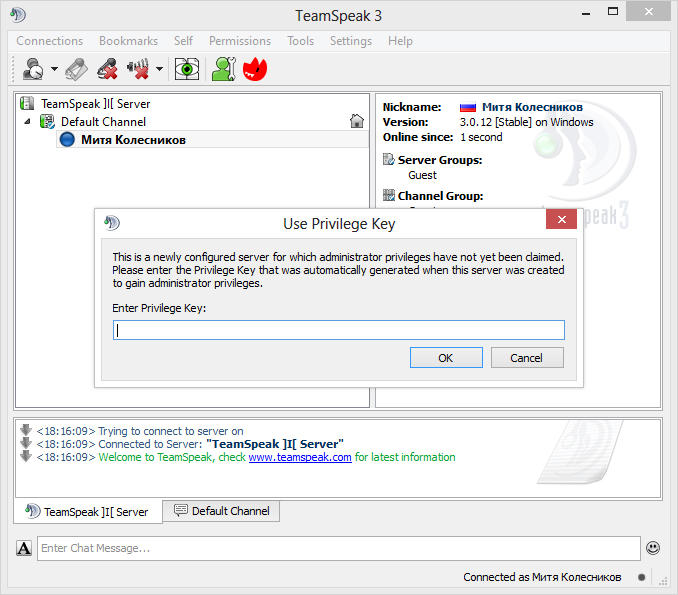Click the home icon on Default Channel
Screen dimensions: 678x595
click(x=357, y=121)
